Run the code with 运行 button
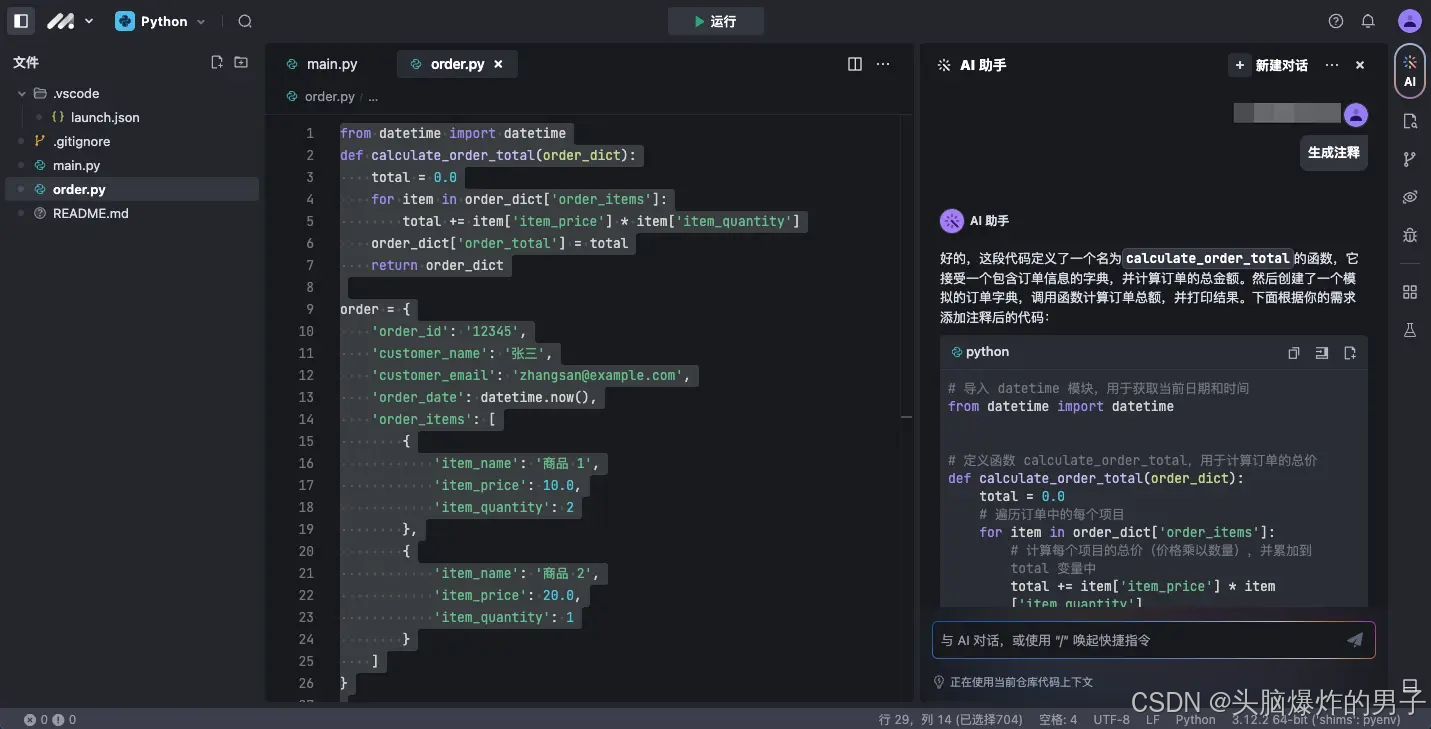 [x=715, y=20]
